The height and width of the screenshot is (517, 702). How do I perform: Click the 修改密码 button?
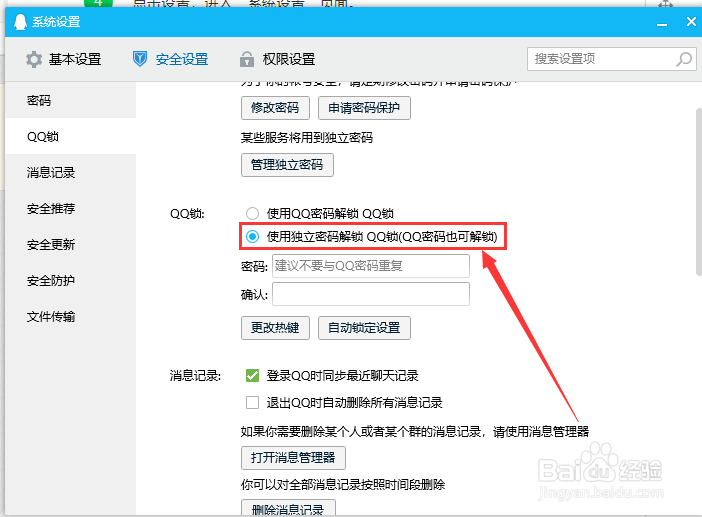(275, 108)
